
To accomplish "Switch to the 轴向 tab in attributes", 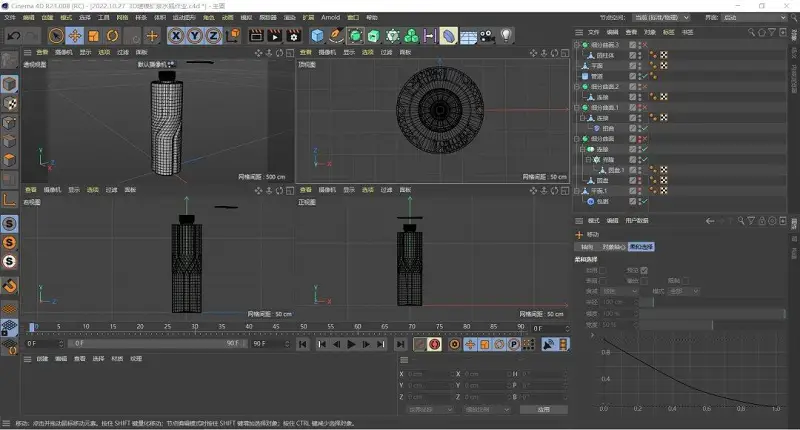I will [587, 247].
